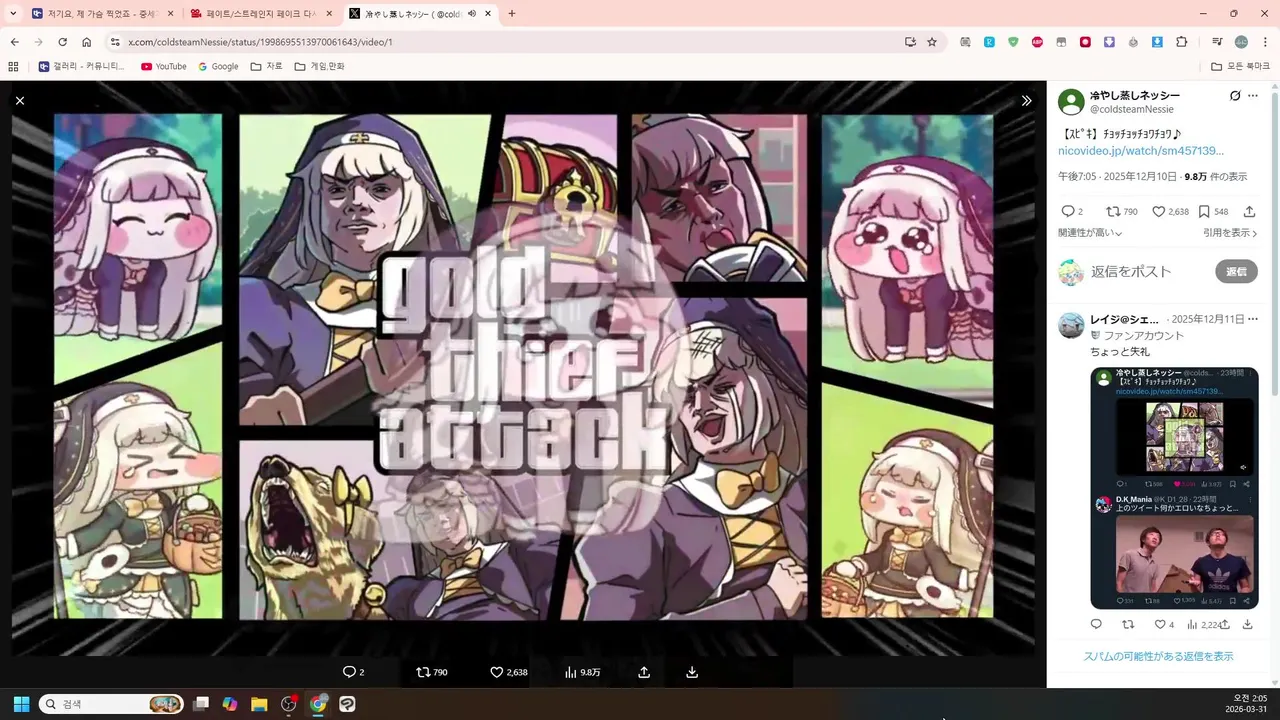Switch to the 페이트/스트레인지 페이크 tab
The width and height of the screenshot is (1280, 720).
click(260, 14)
